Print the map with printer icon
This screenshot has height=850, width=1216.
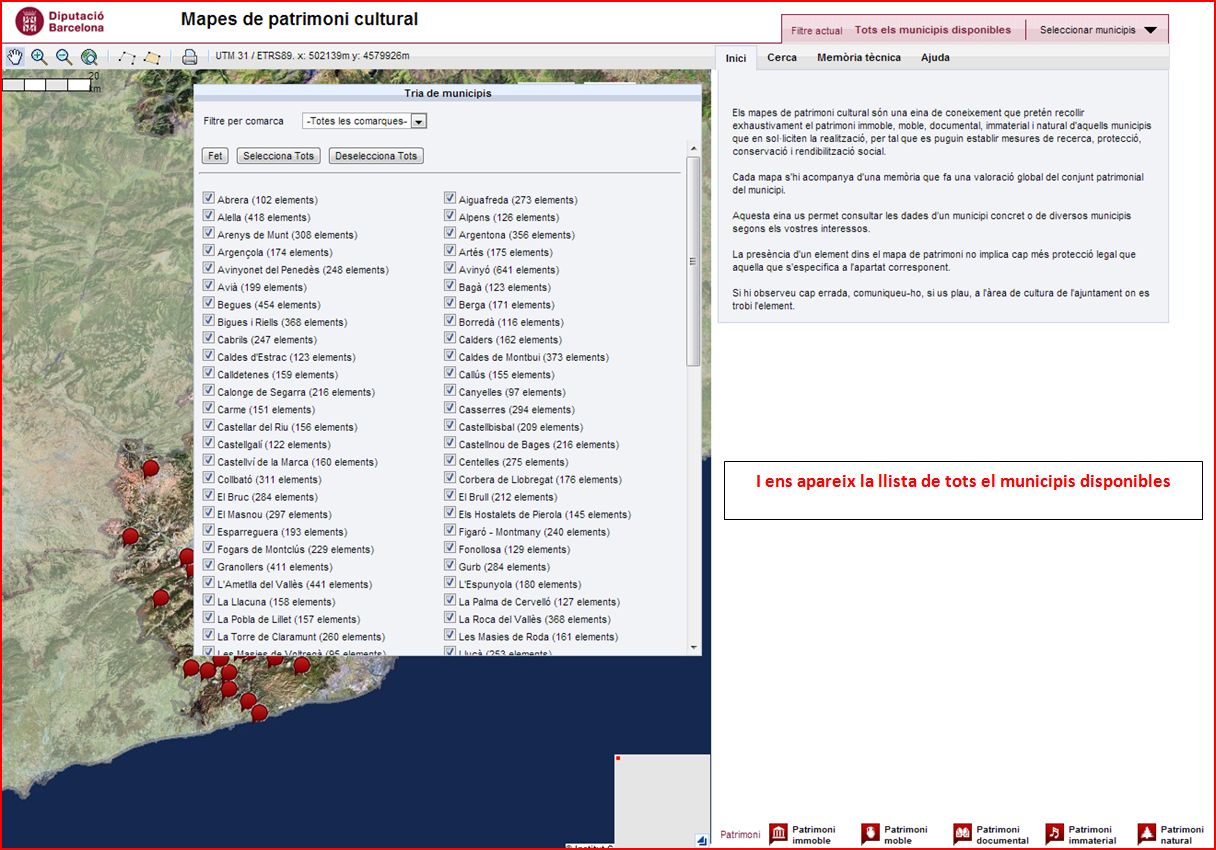click(190, 57)
